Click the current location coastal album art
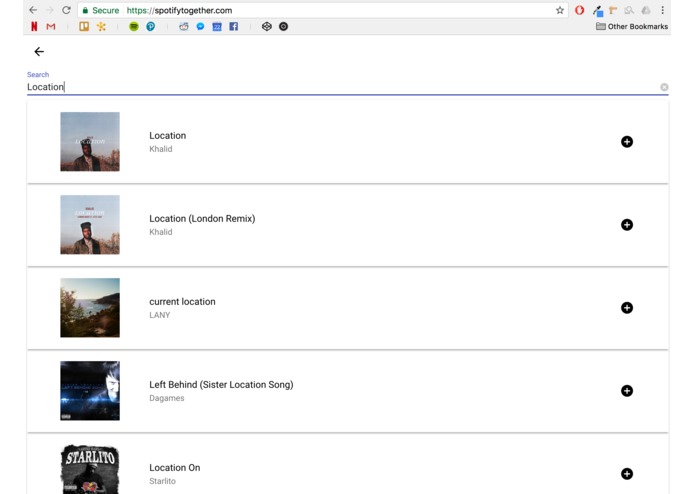Image resolution: width=695 pixels, height=494 pixels. pyautogui.click(x=90, y=307)
